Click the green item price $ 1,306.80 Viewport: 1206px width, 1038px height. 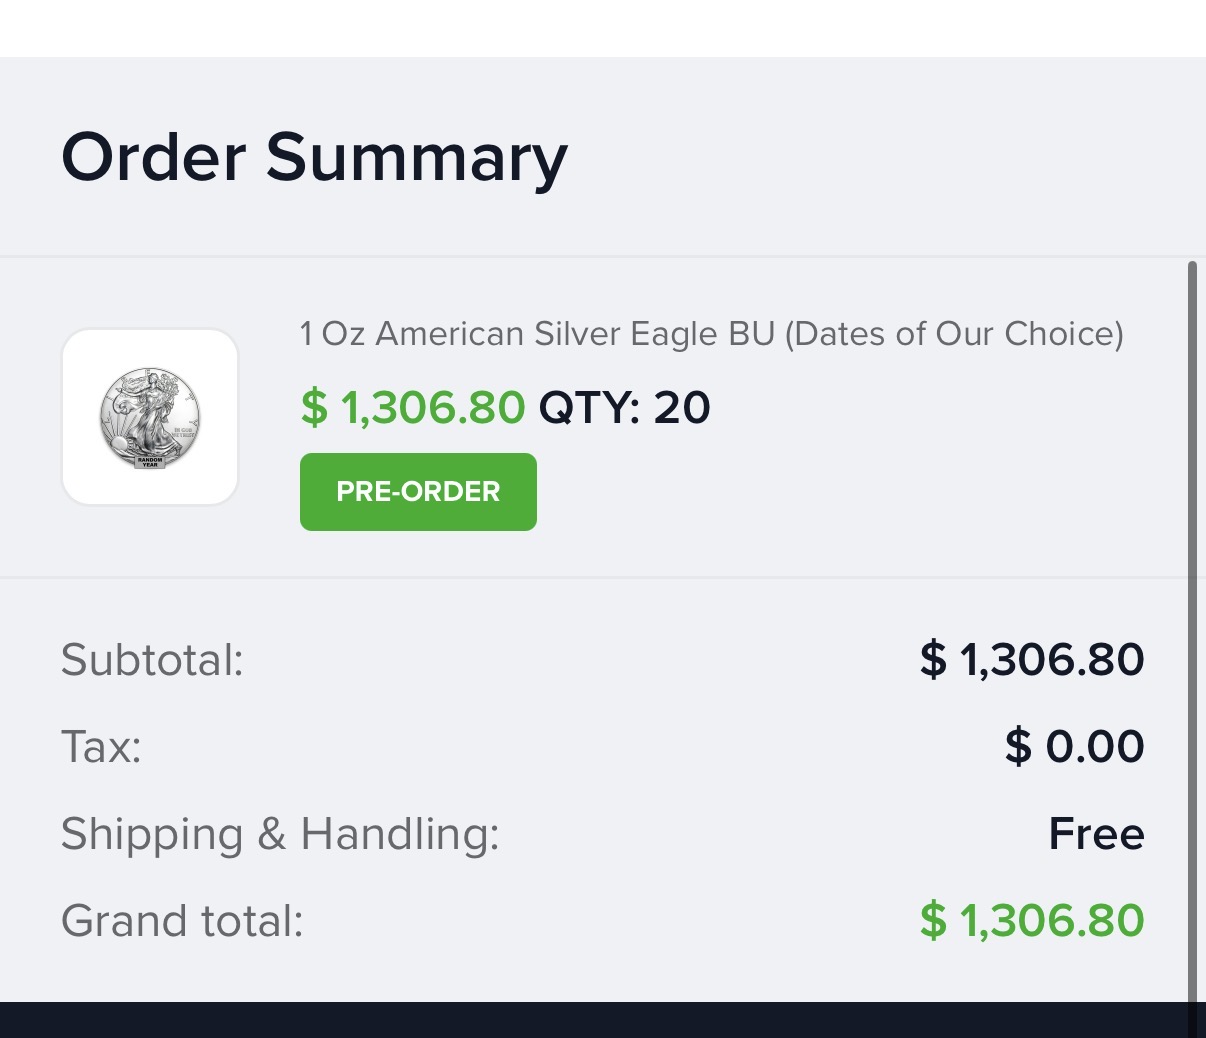coord(413,407)
